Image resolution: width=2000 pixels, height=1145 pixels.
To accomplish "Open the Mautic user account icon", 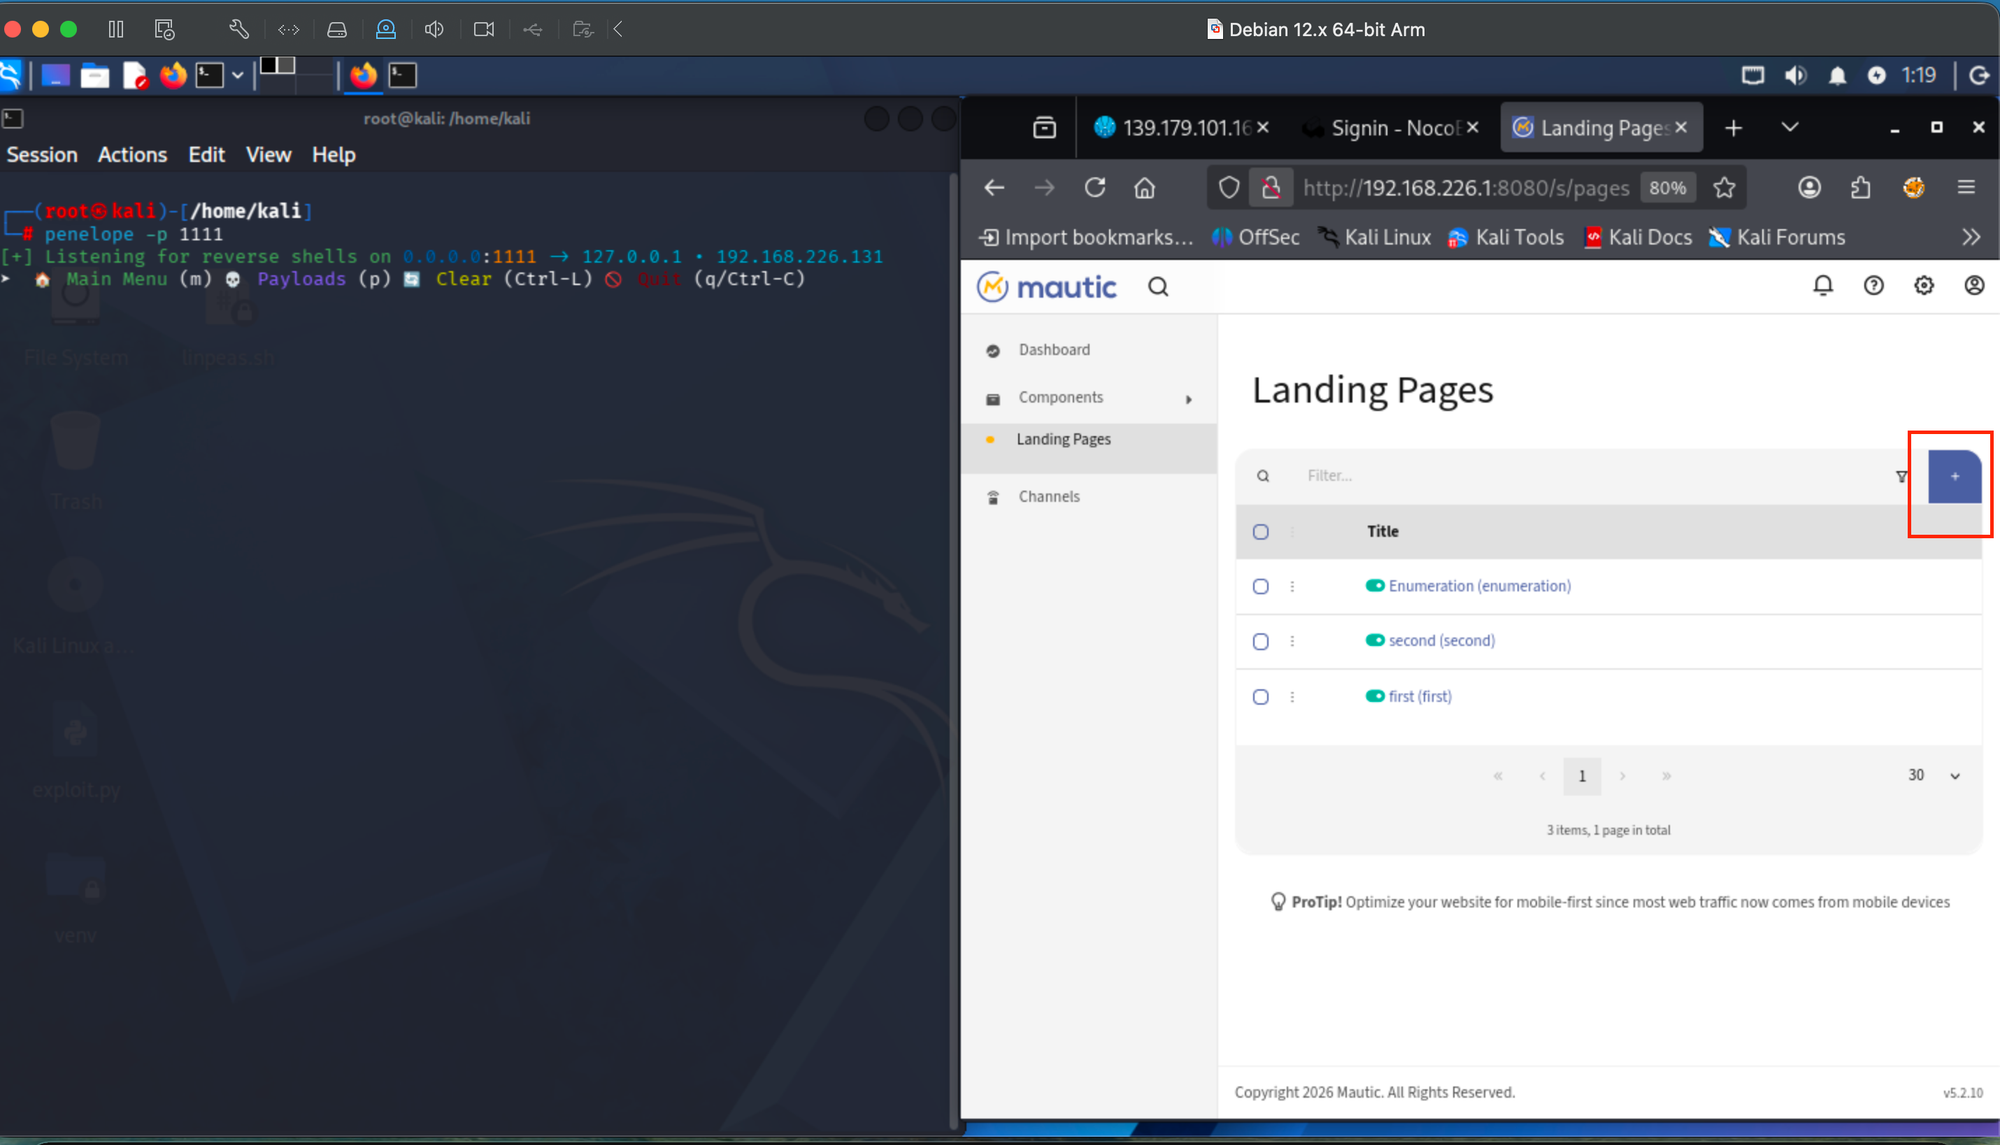I will coord(1974,286).
